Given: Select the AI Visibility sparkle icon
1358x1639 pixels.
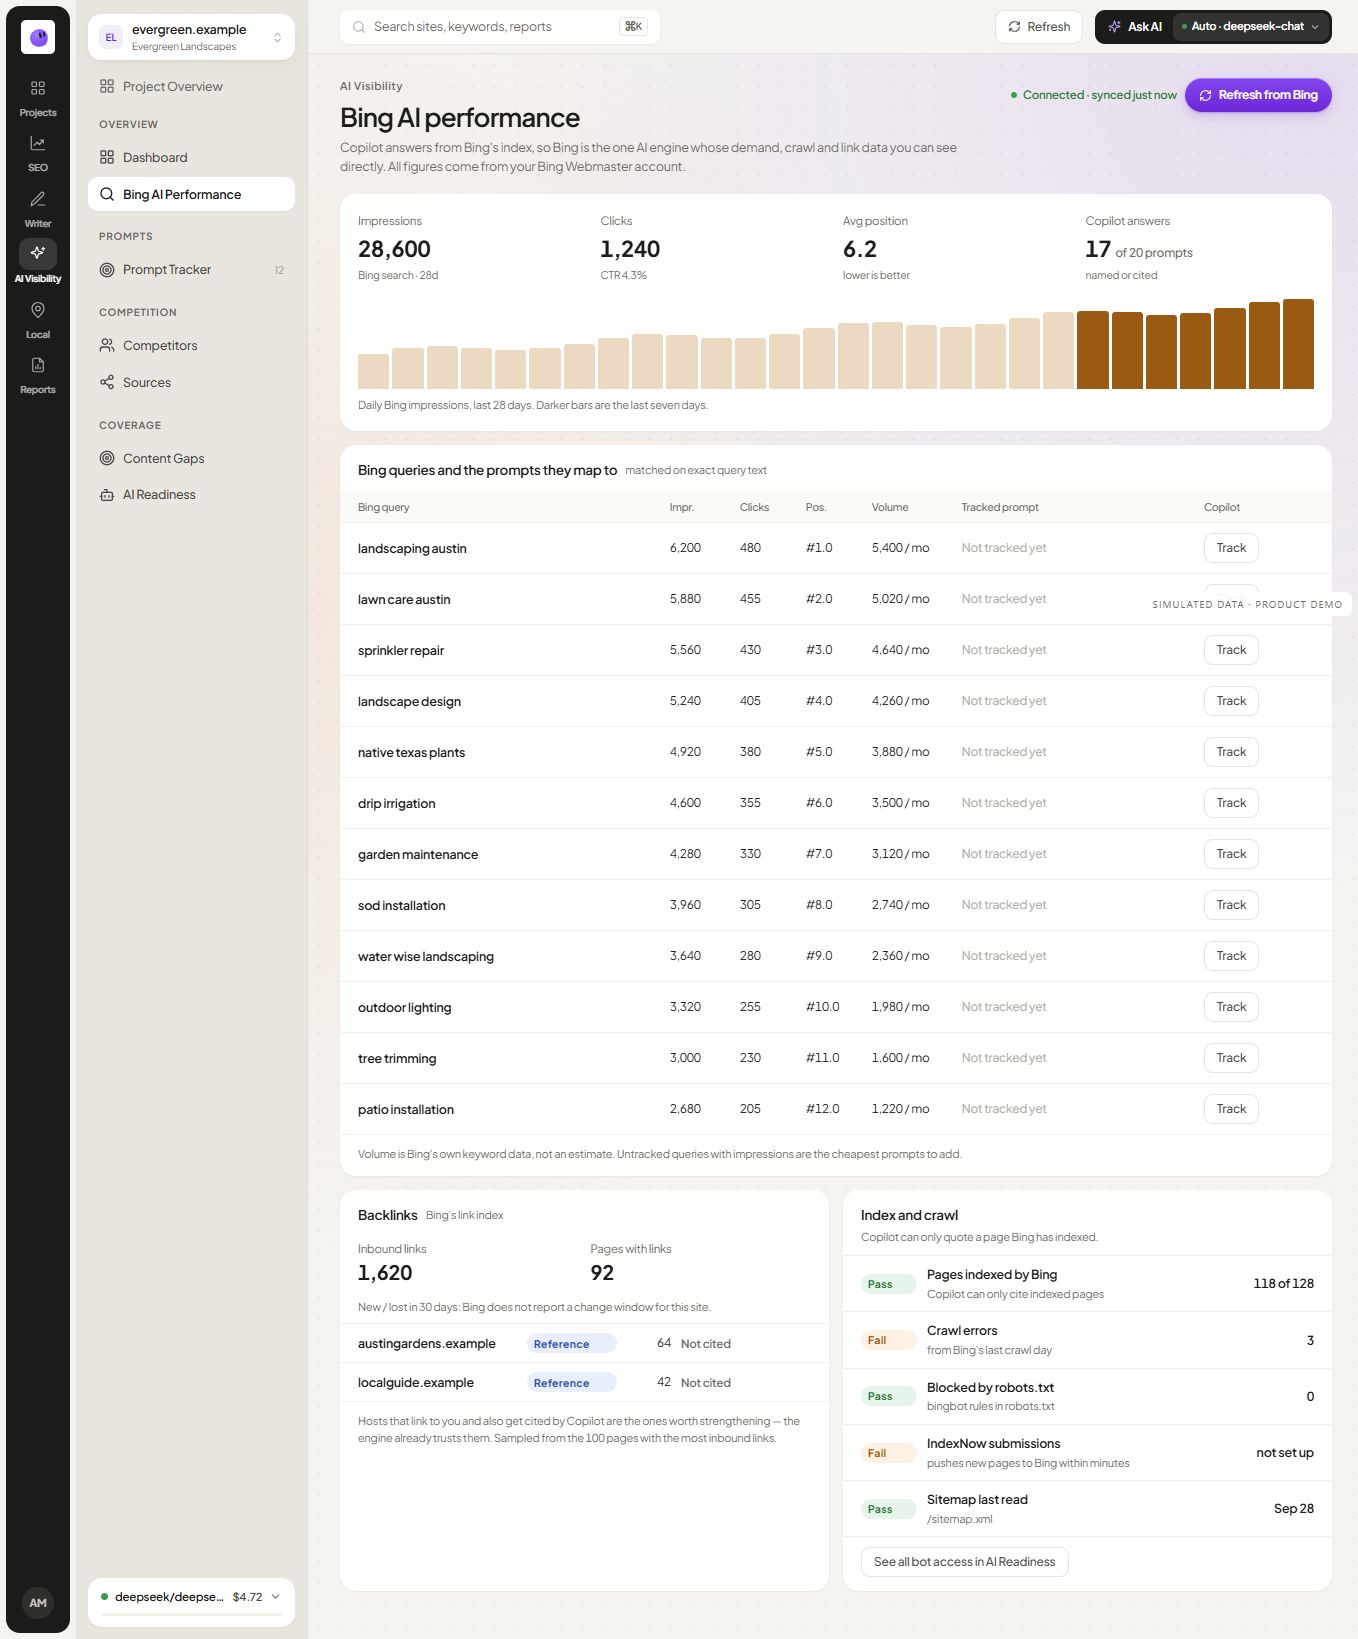Looking at the screenshot, I should click(x=38, y=253).
